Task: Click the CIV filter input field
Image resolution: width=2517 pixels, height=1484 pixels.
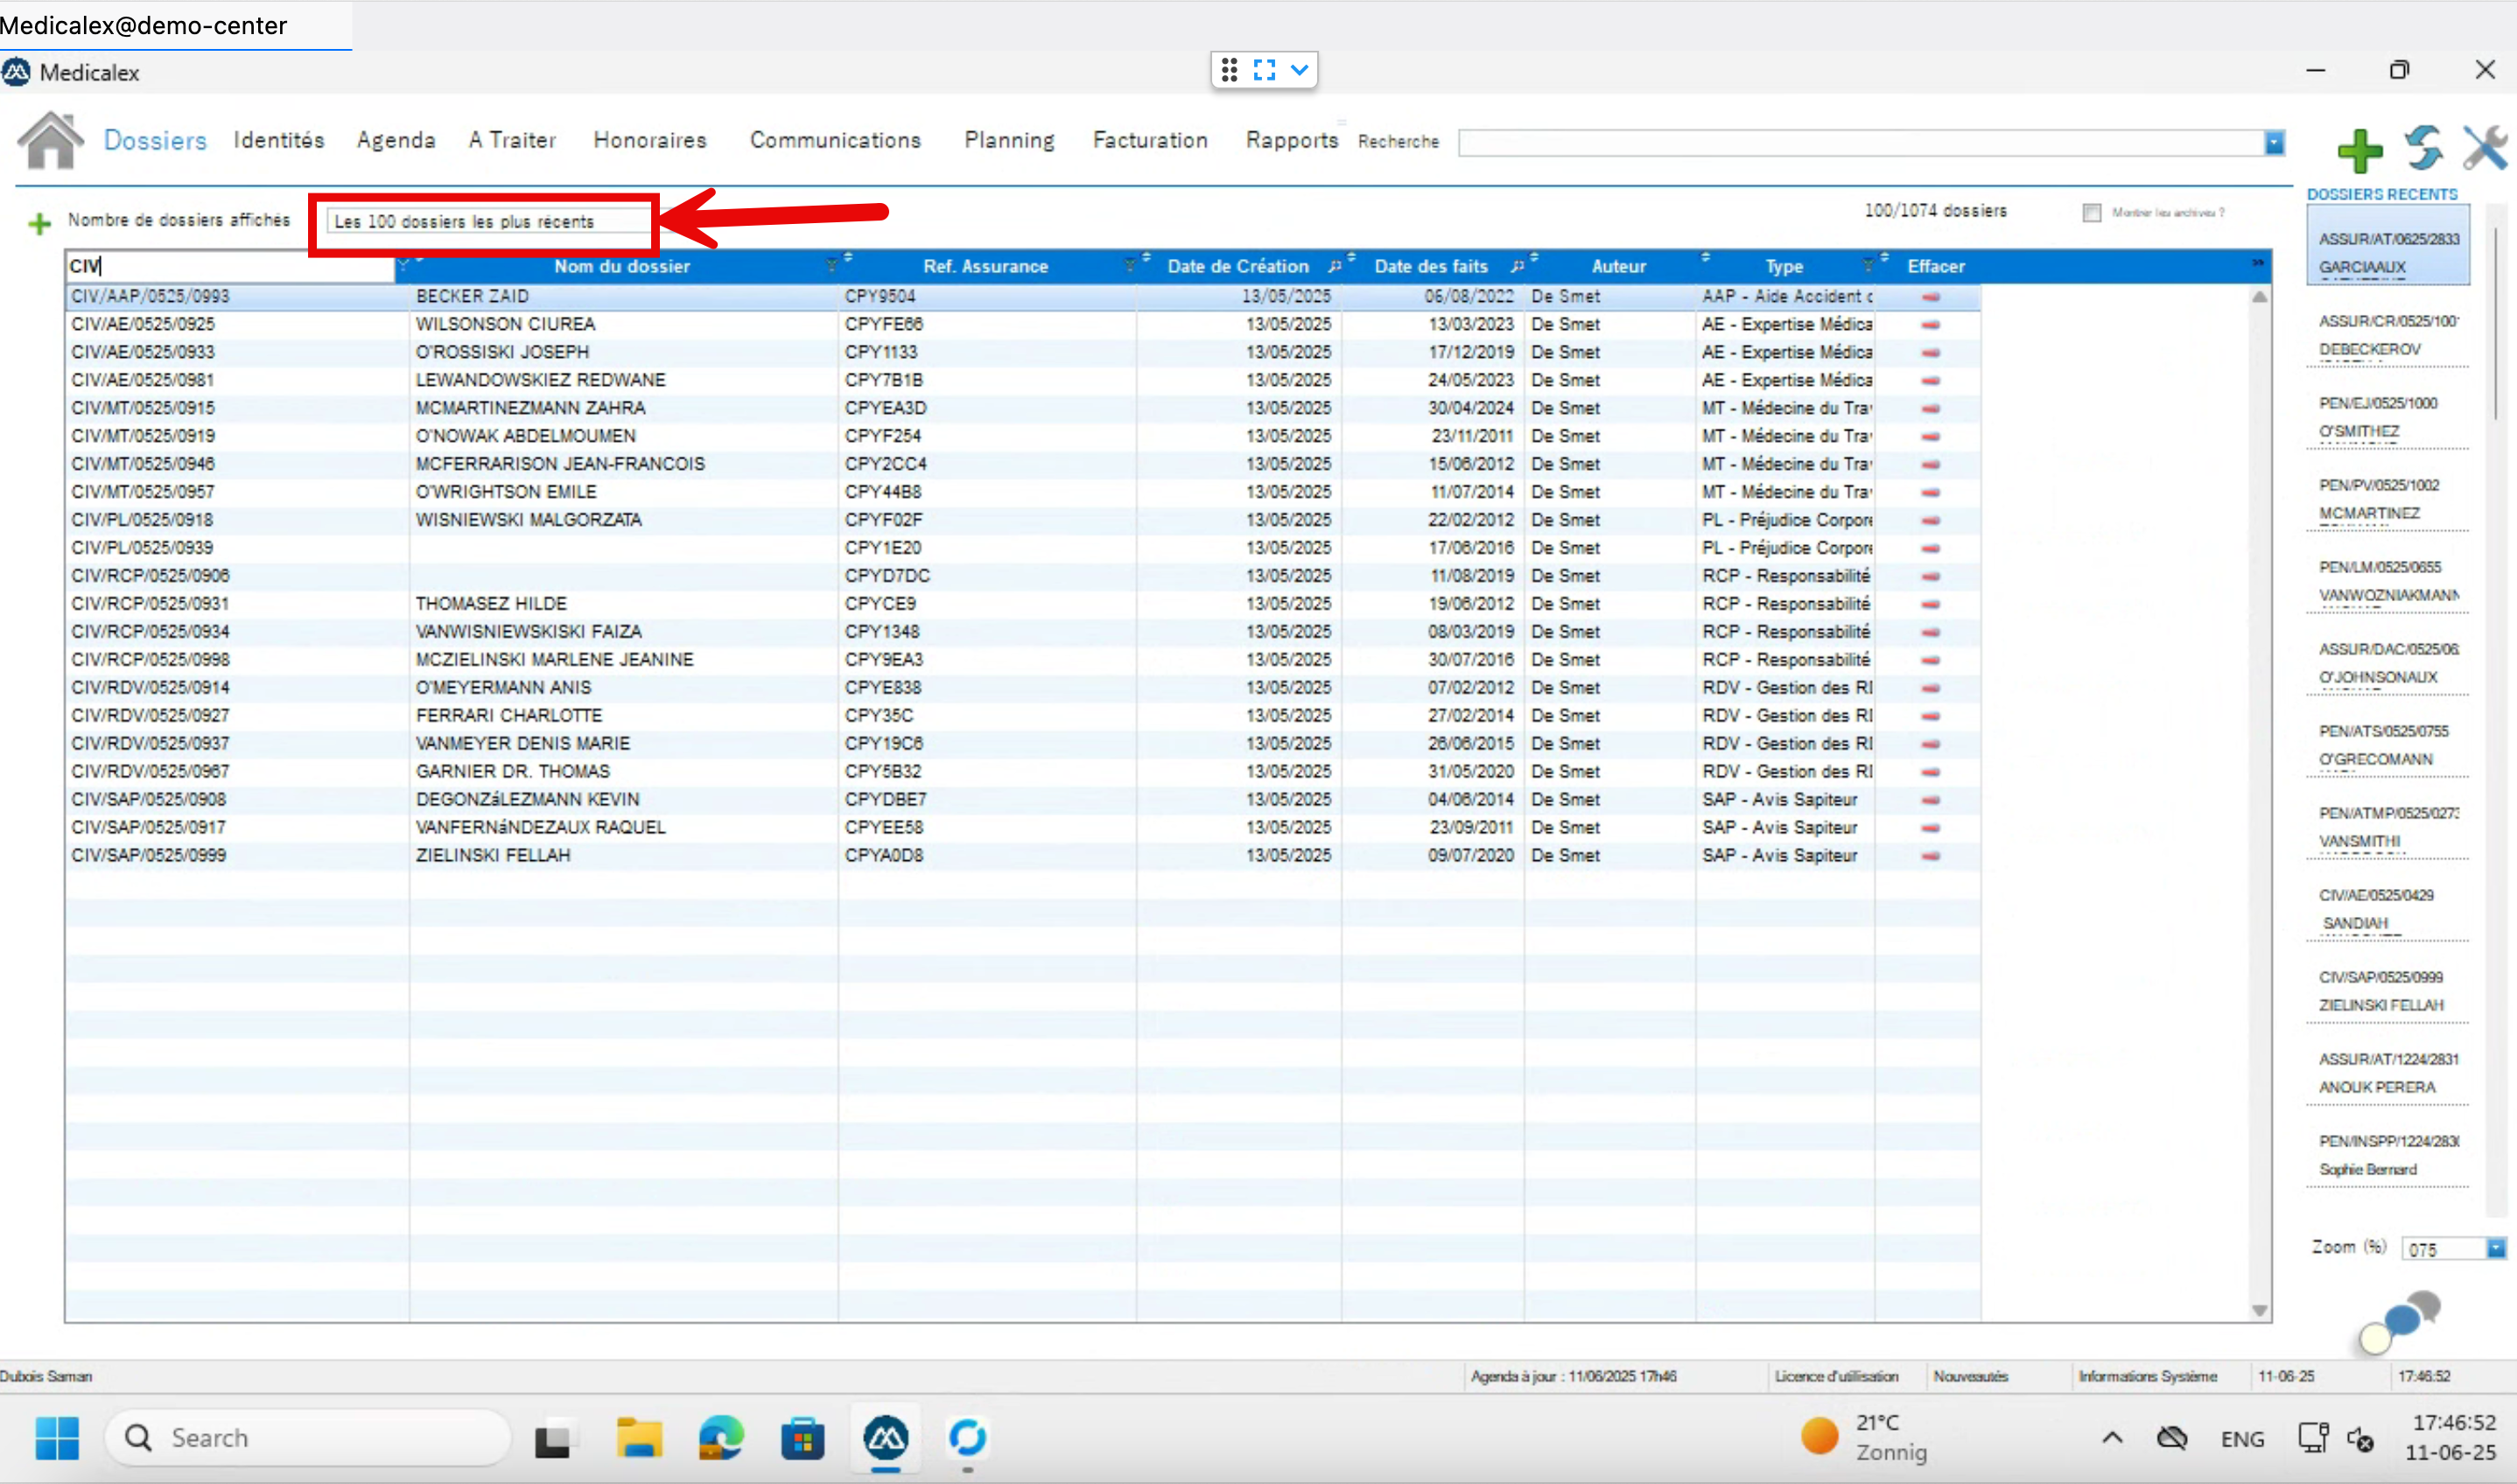Action: (230, 266)
